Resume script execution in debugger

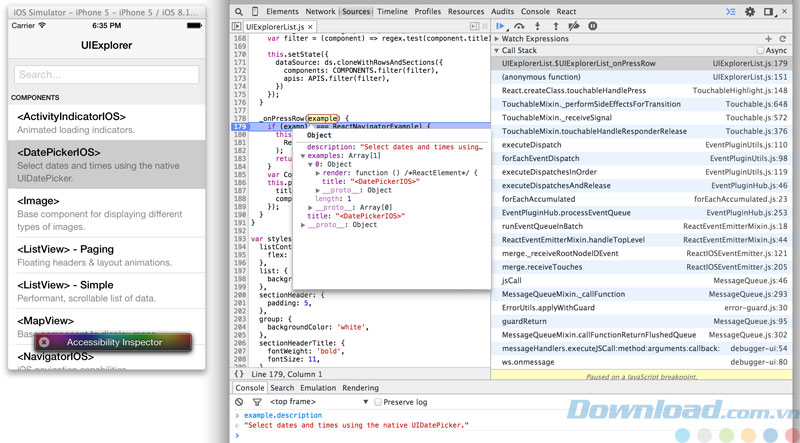(x=501, y=26)
